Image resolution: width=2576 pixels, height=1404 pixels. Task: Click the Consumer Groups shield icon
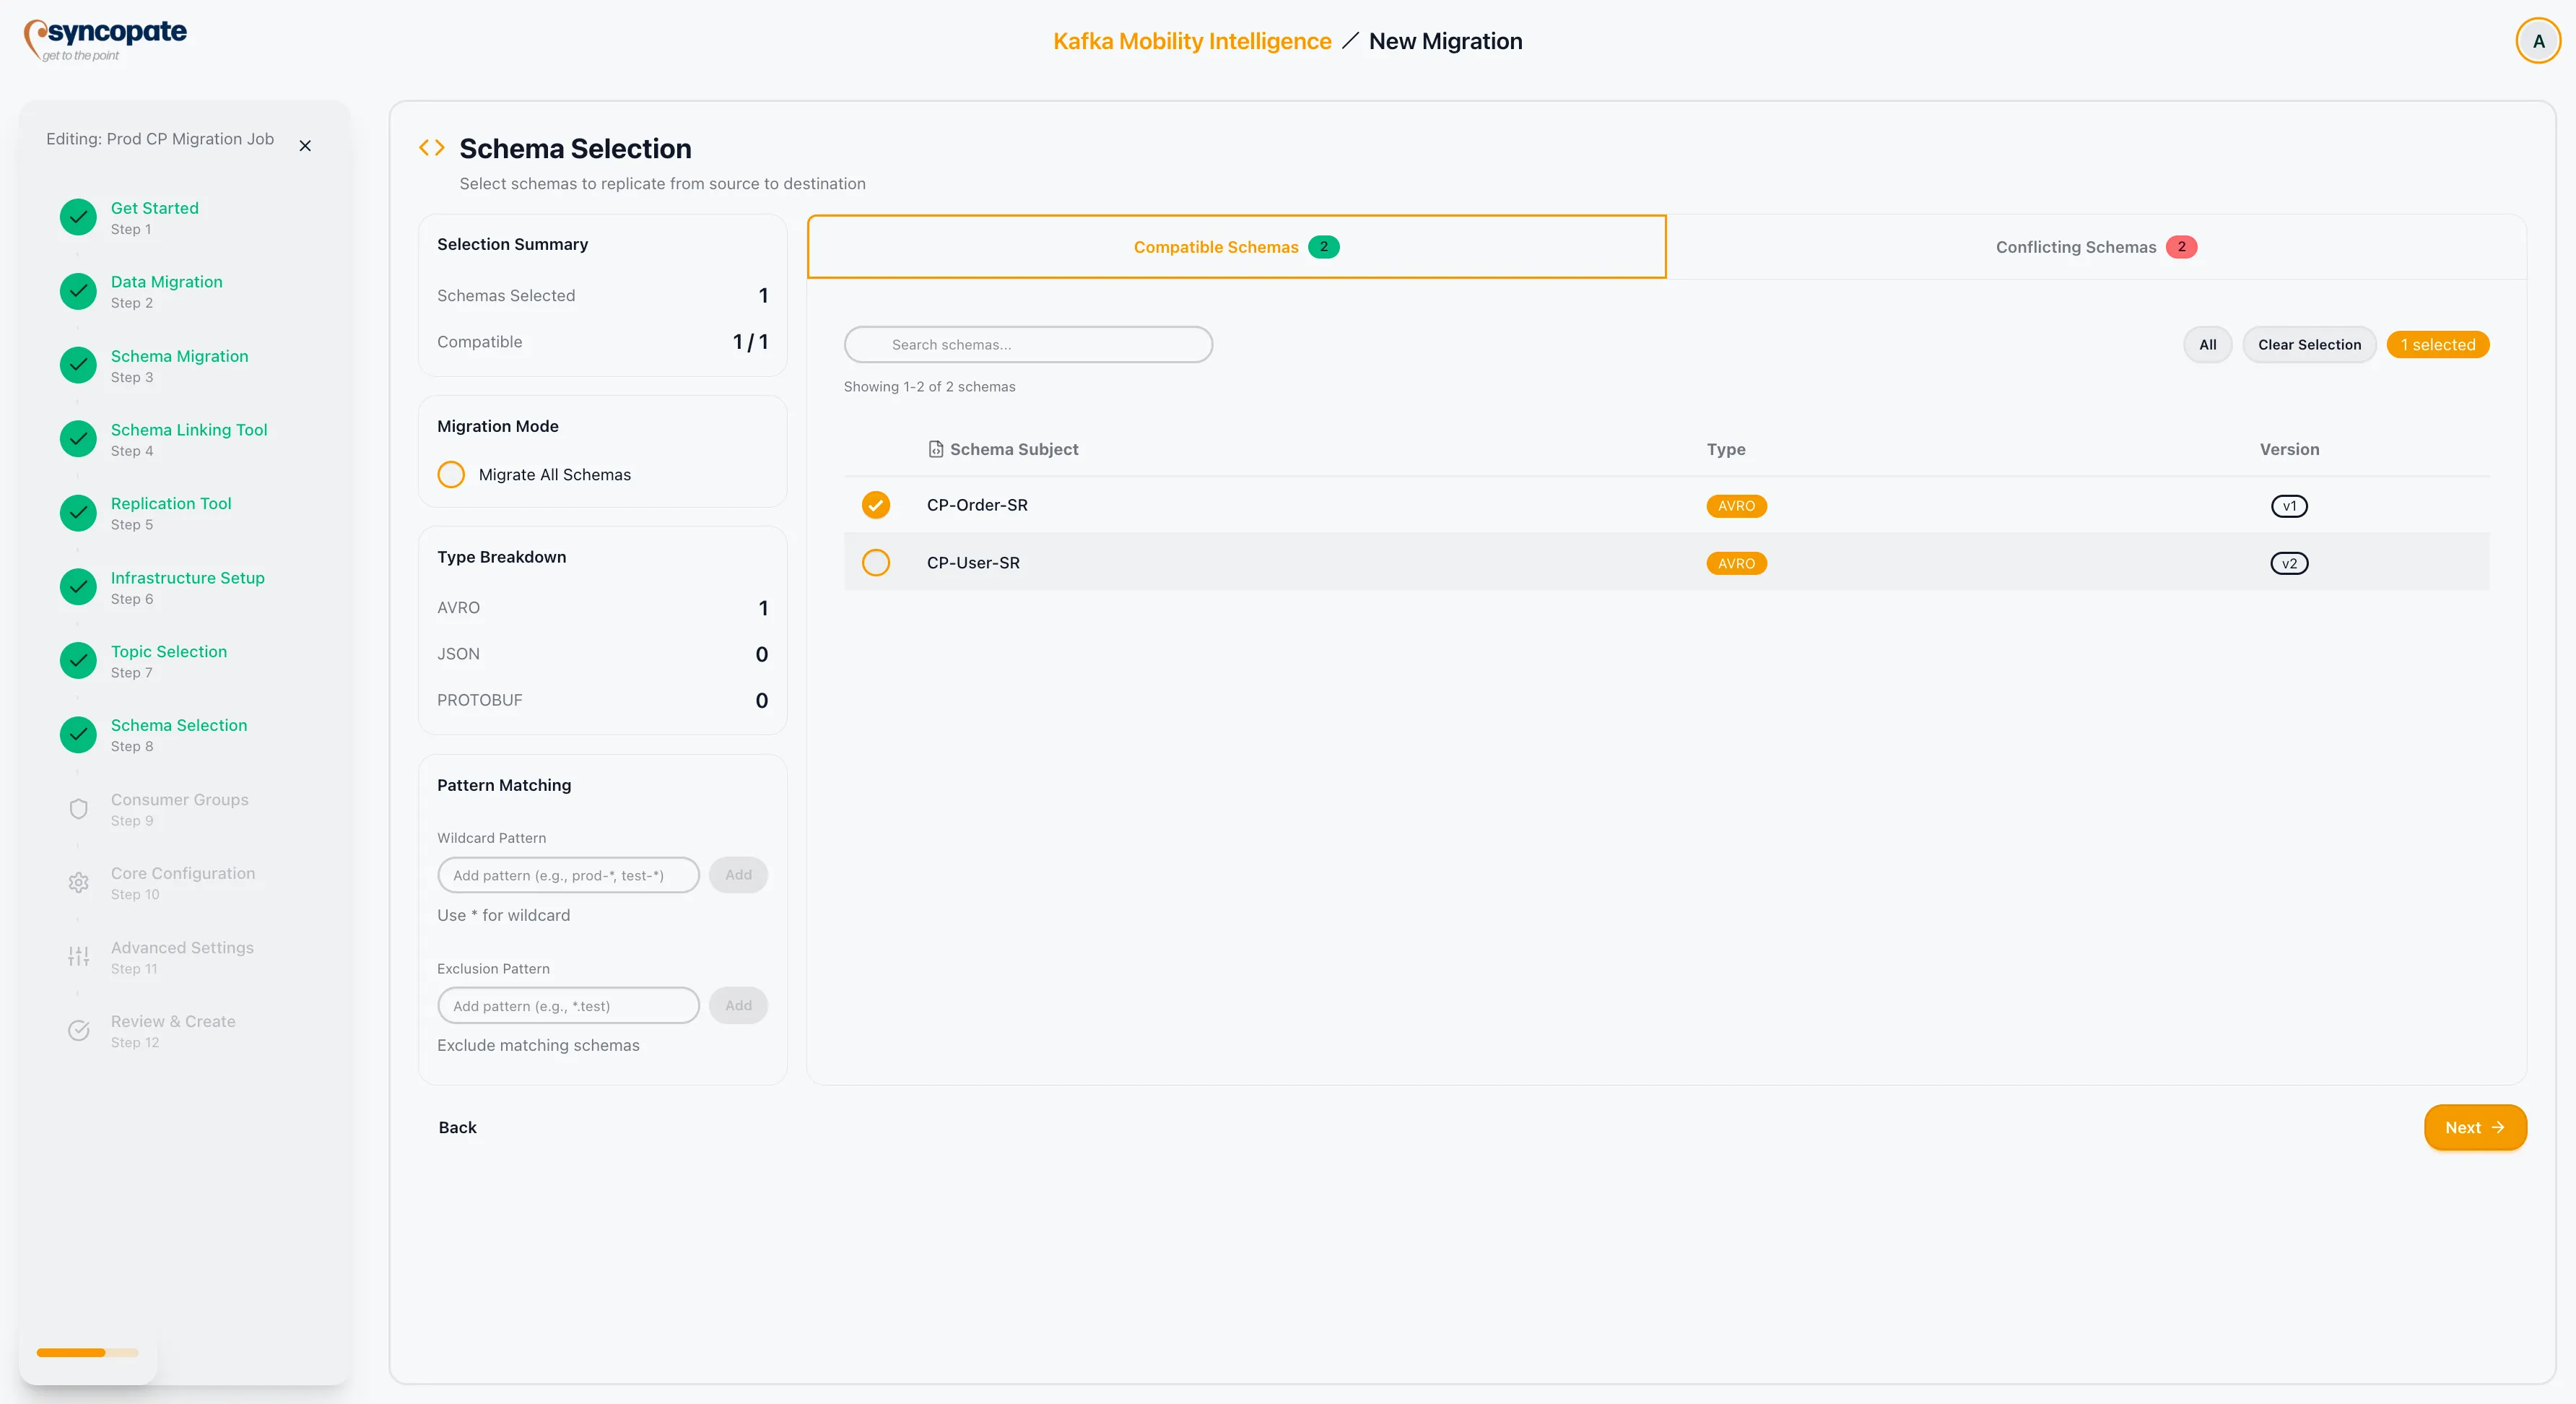[77, 808]
